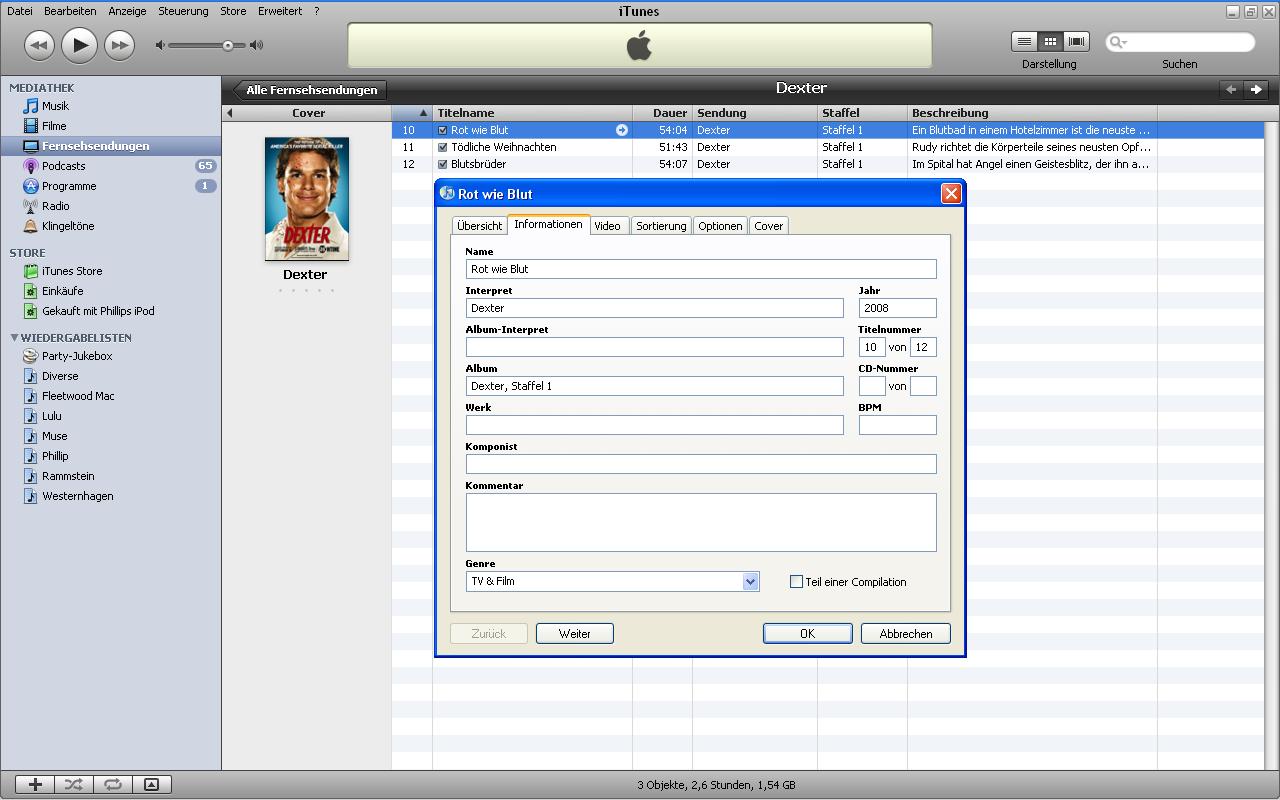Click the Previous track (rewind) button
This screenshot has width=1280, height=800.
(39, 45)
